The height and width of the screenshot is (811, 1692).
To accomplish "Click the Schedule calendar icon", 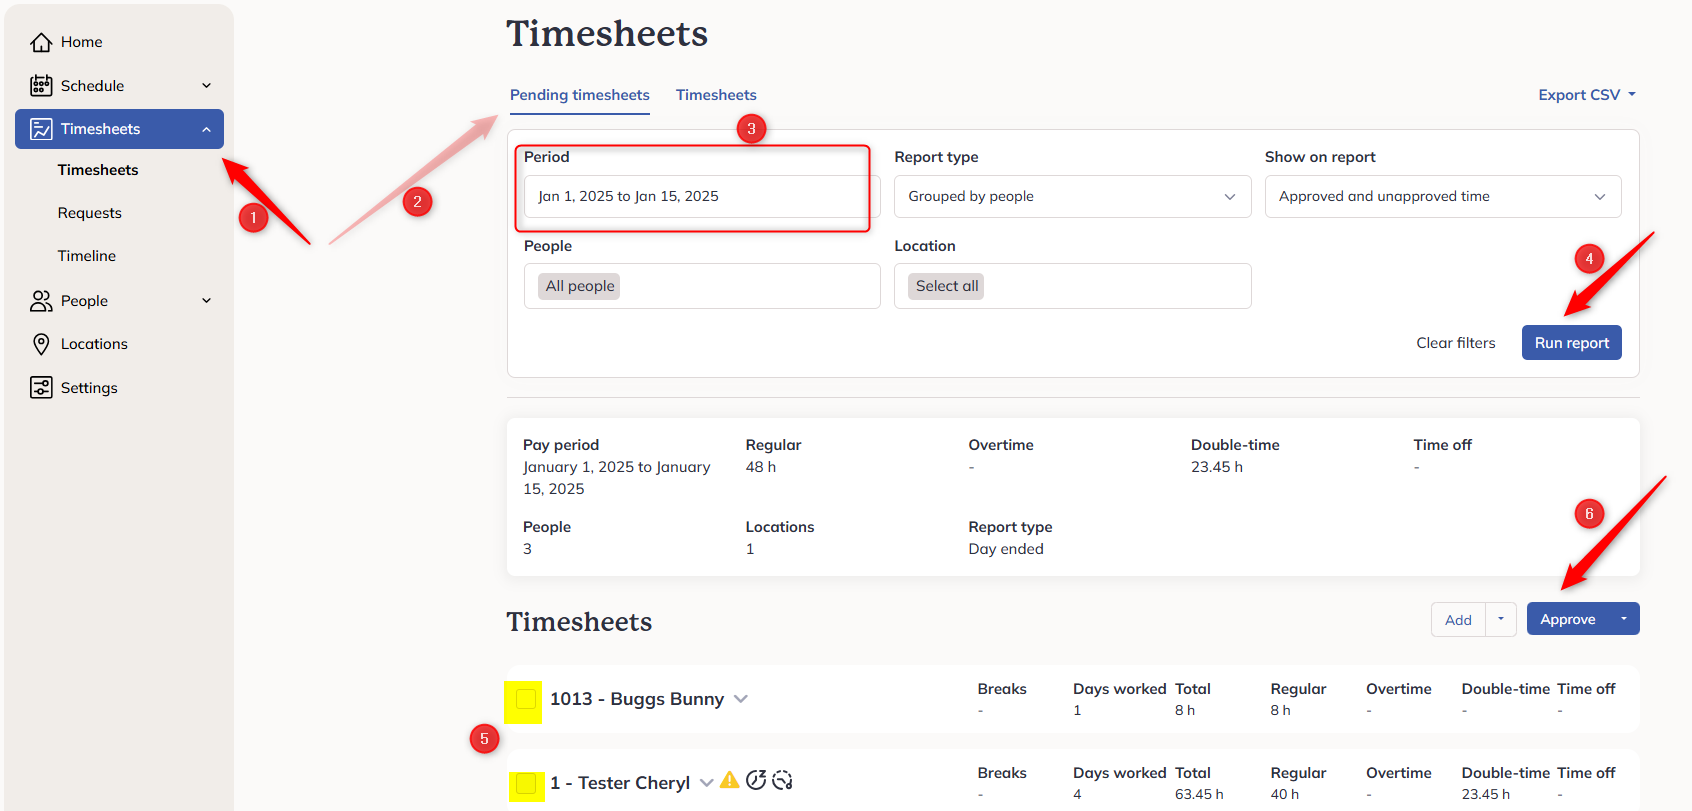I will tap(41, 86).
